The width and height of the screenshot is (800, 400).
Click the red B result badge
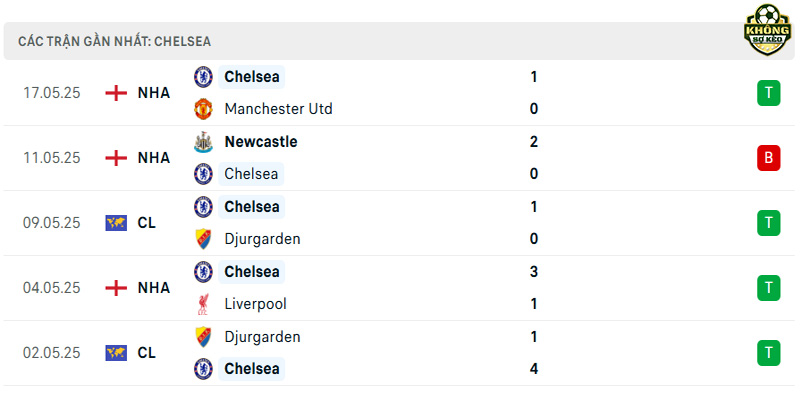click(x=768, y=158)
